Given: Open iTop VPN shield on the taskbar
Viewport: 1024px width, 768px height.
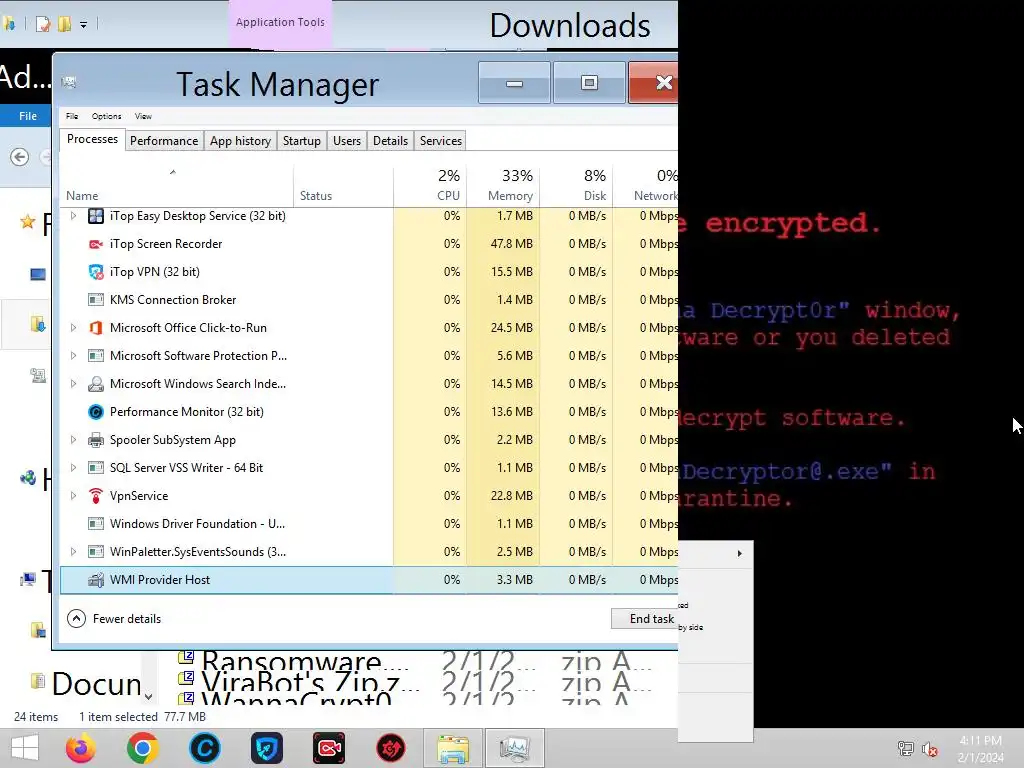Looking at the screenshot, I should tap(266, 748).
